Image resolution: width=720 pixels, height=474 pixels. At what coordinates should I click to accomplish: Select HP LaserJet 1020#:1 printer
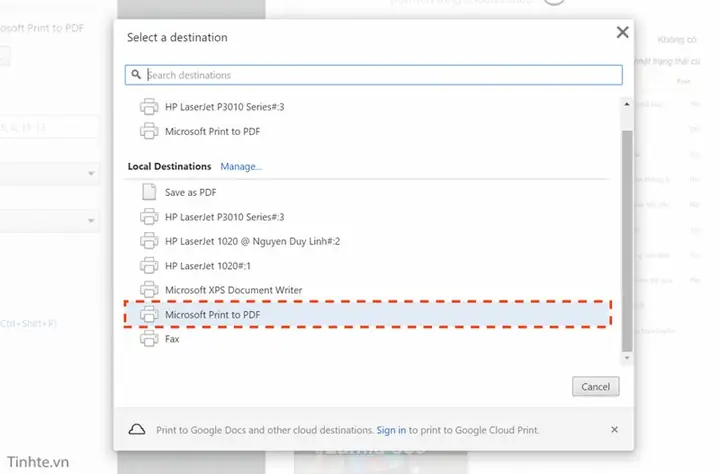367,265
